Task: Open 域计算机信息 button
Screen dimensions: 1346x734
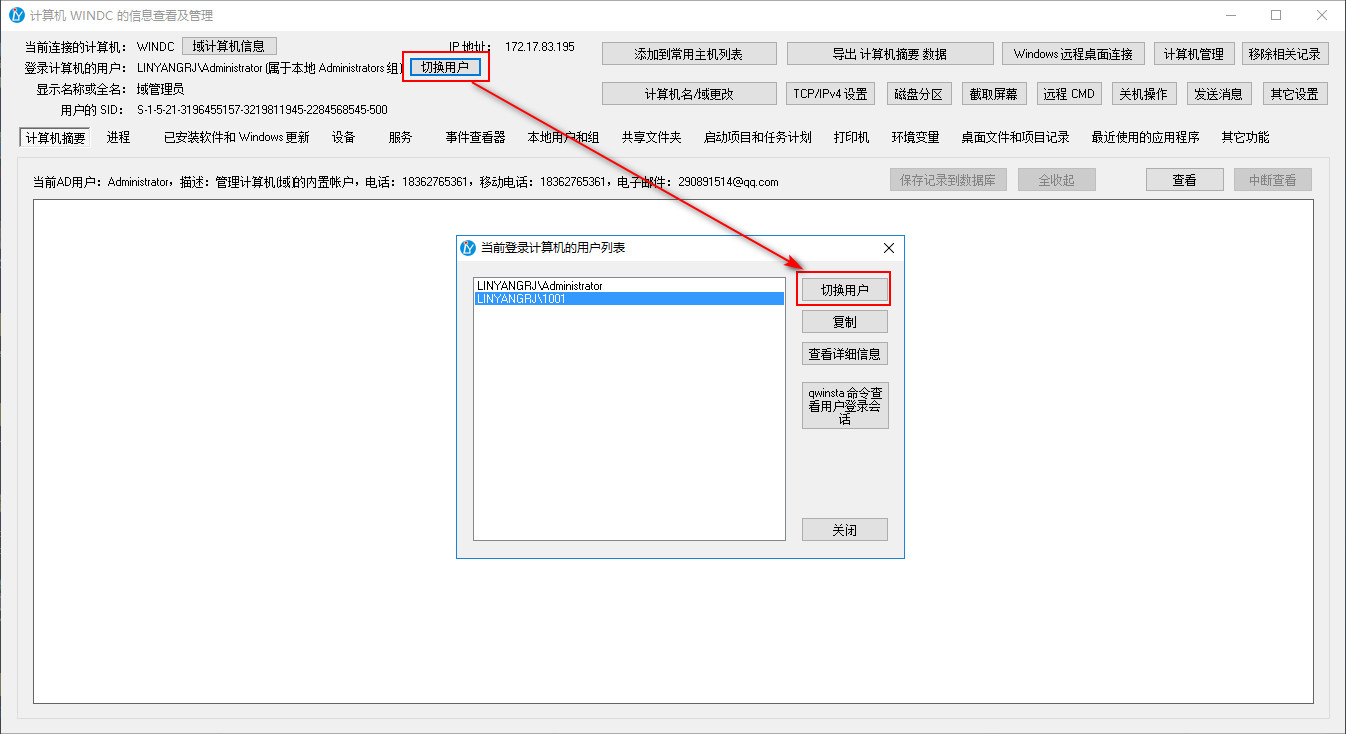Action: pyautogui.click(x=229, y=46)
